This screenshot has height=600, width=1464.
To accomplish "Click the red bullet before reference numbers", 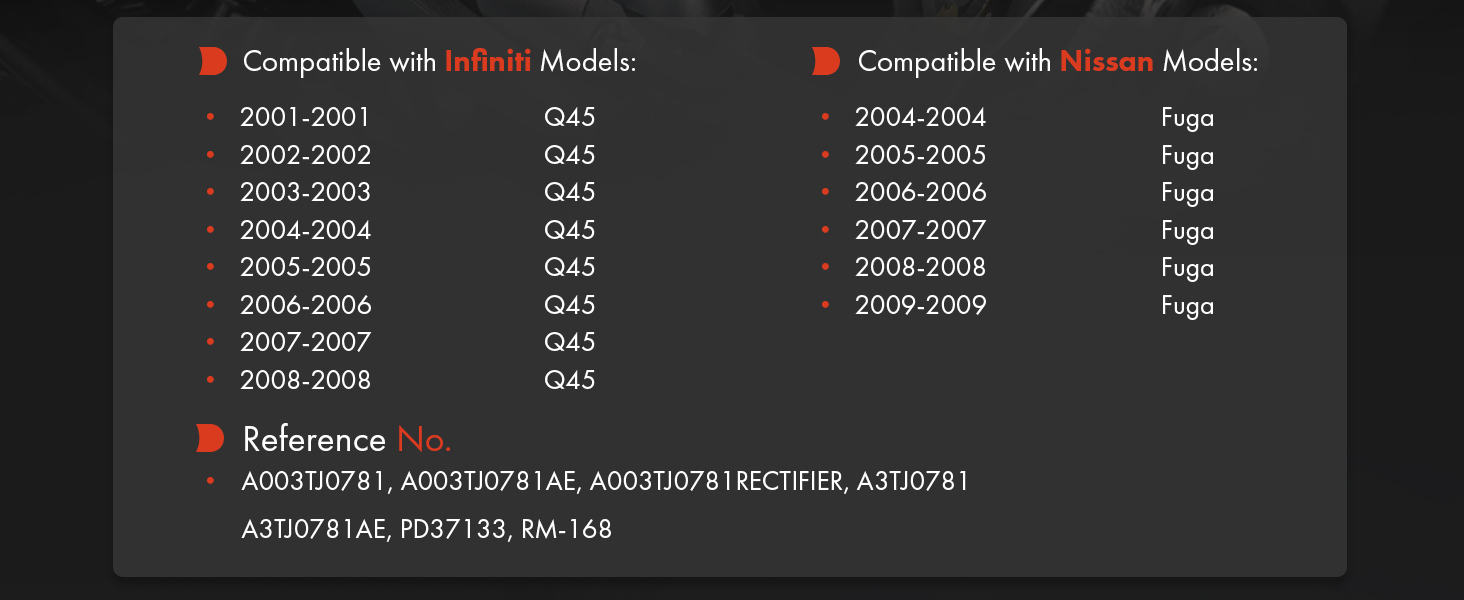I will [210, 482].
